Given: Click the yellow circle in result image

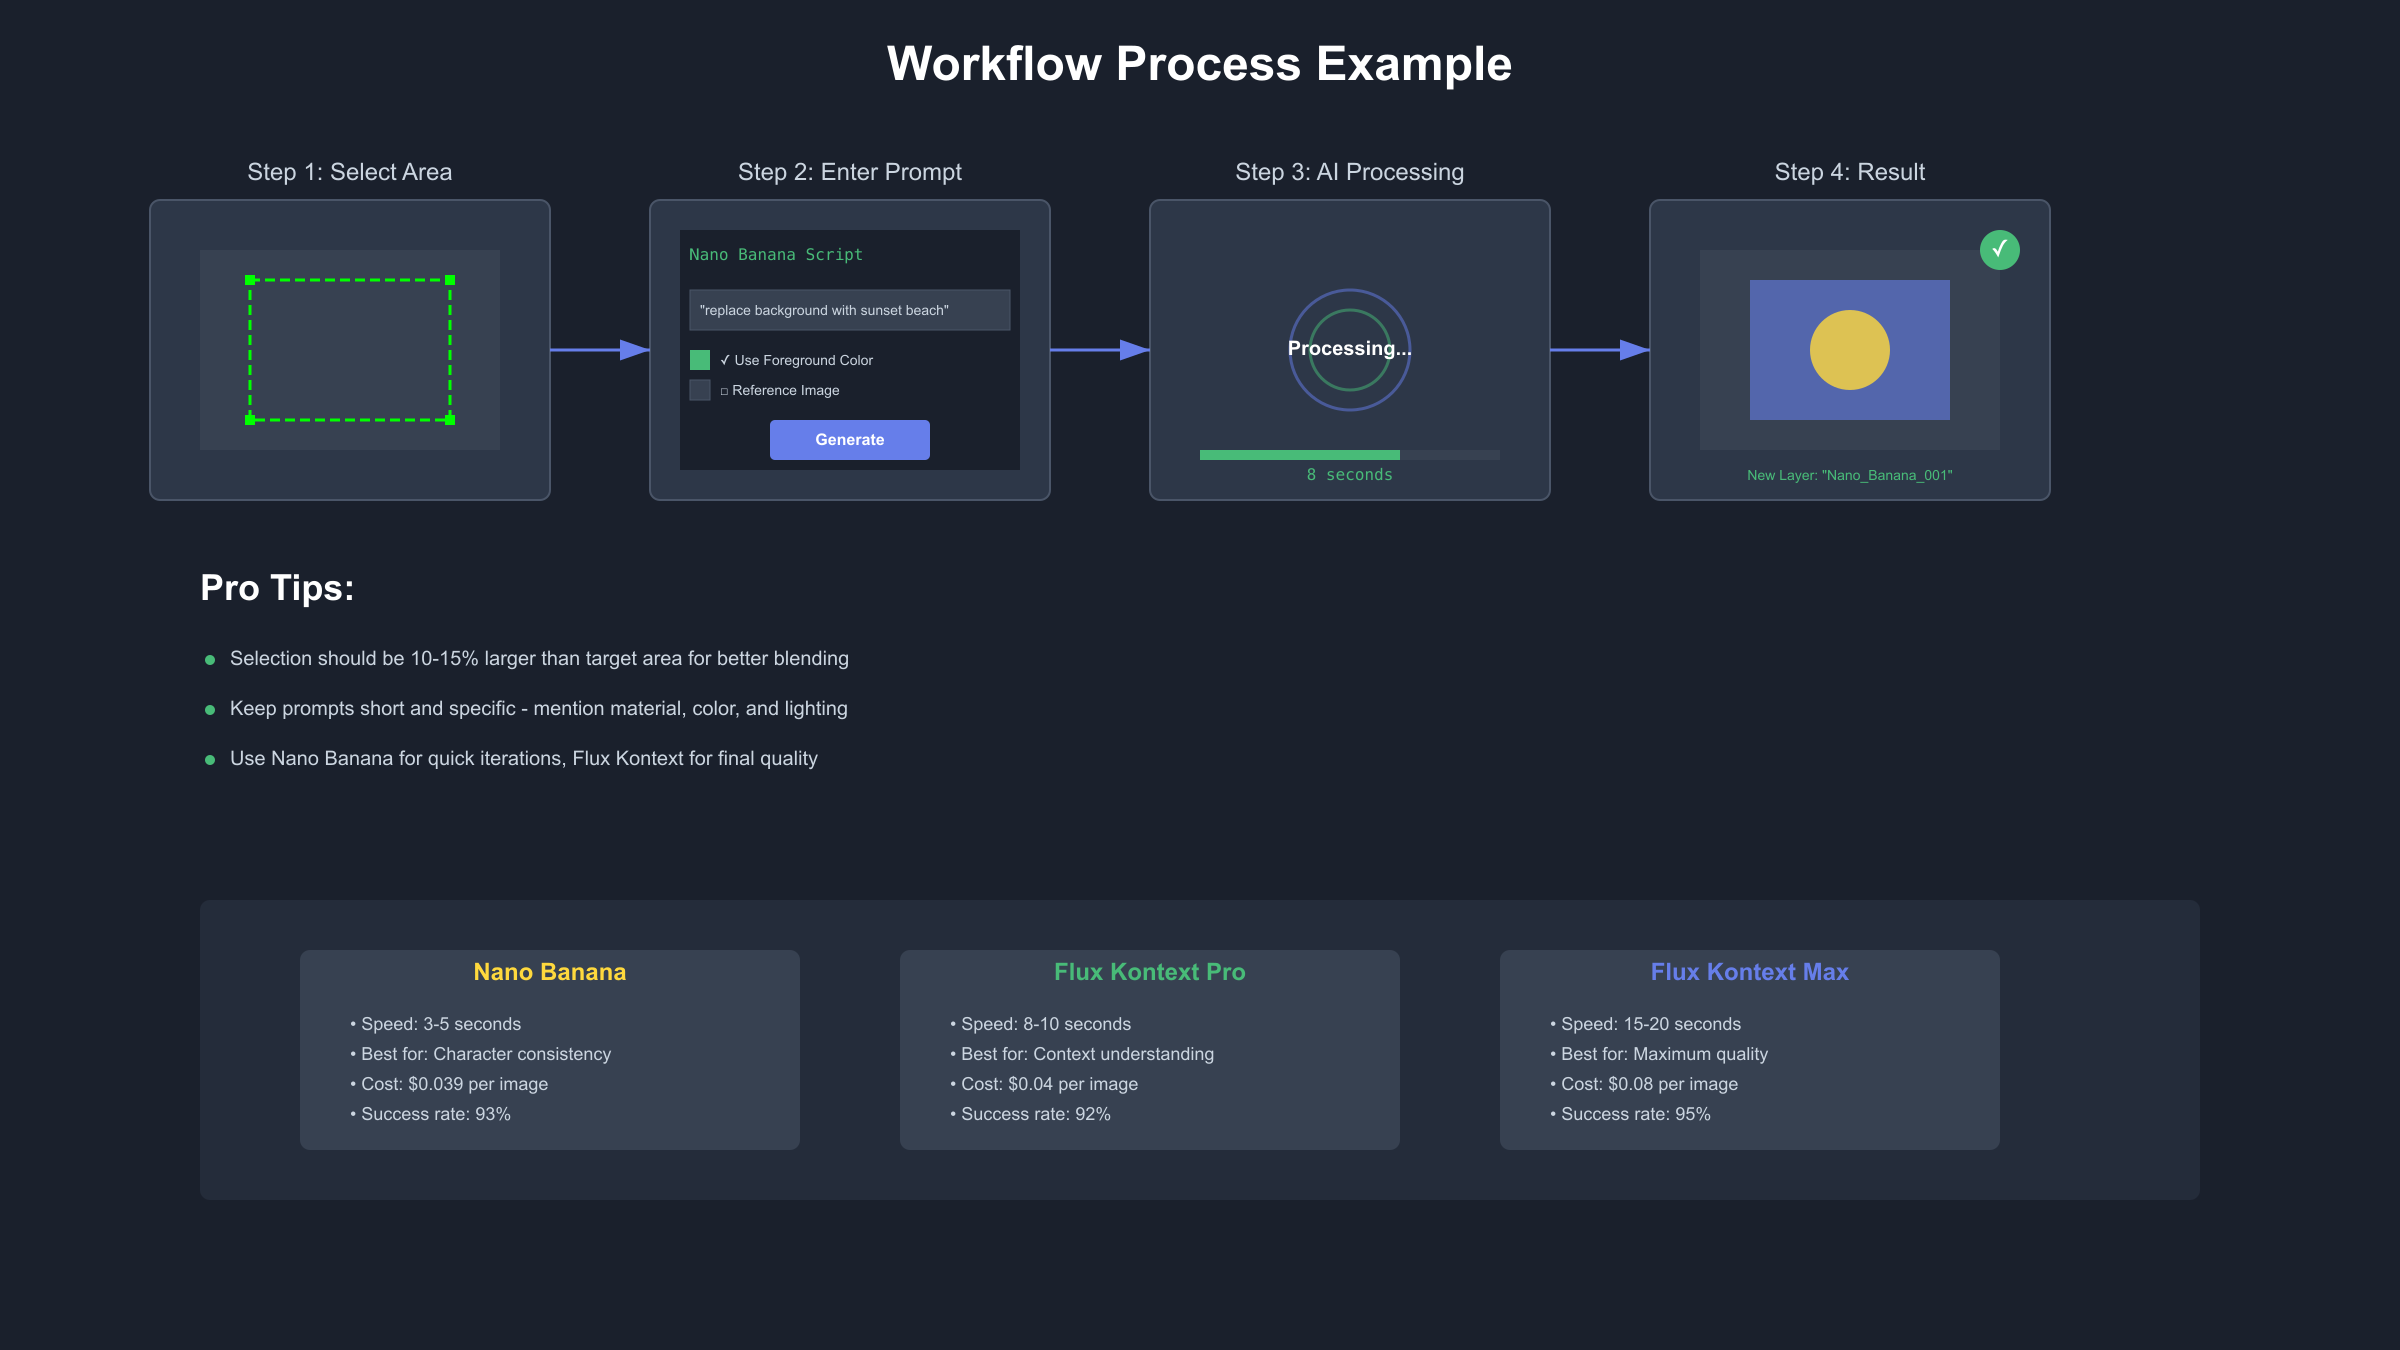Looking at the screenshot, I should [x=1850, y=350].
